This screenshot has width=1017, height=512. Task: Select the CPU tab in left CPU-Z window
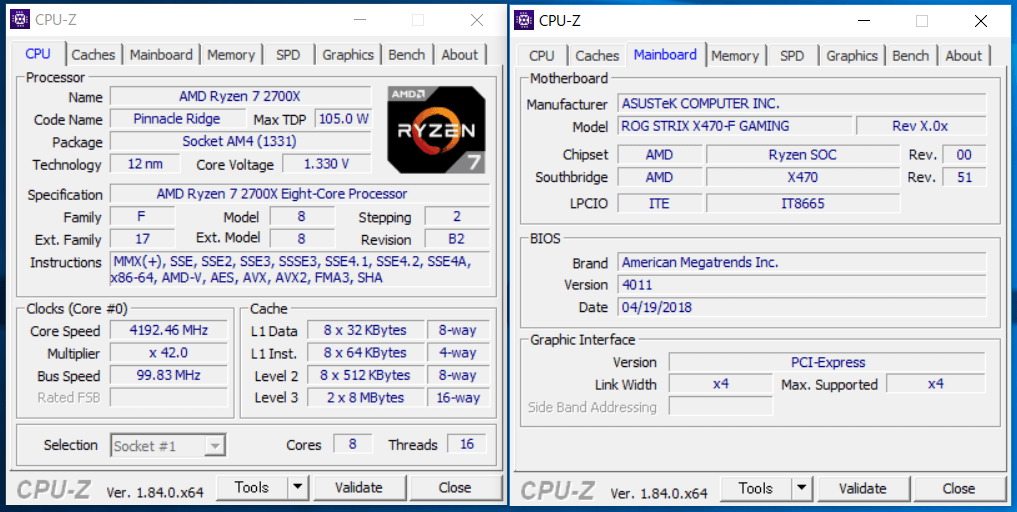[x=38, y=53]
